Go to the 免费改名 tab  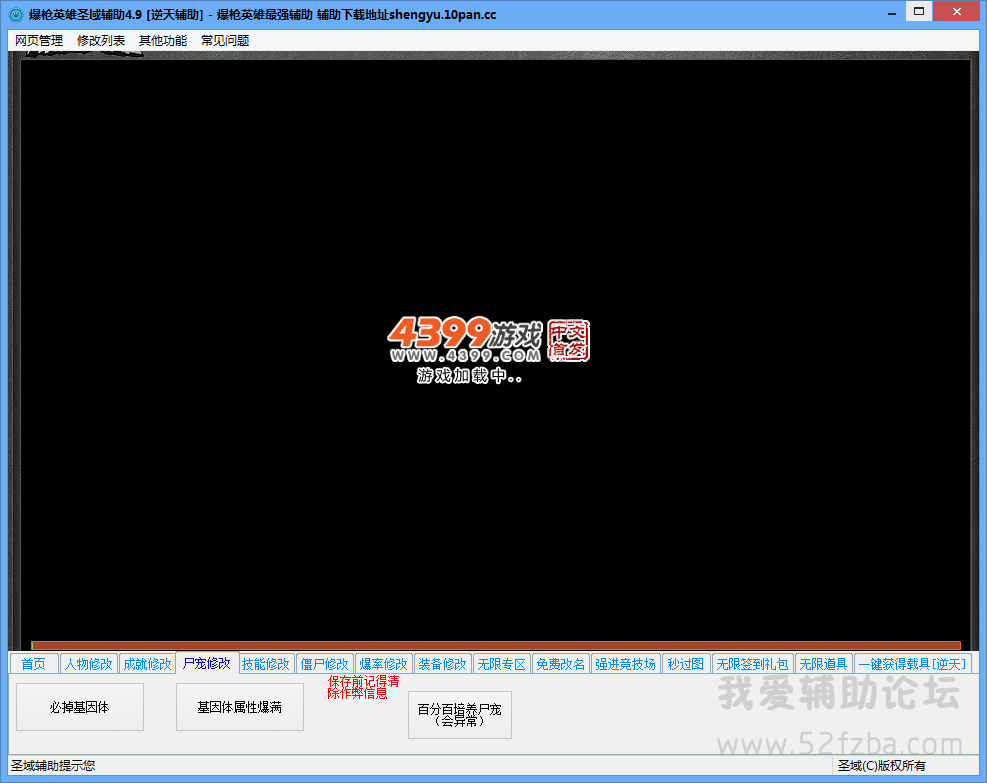560,664
